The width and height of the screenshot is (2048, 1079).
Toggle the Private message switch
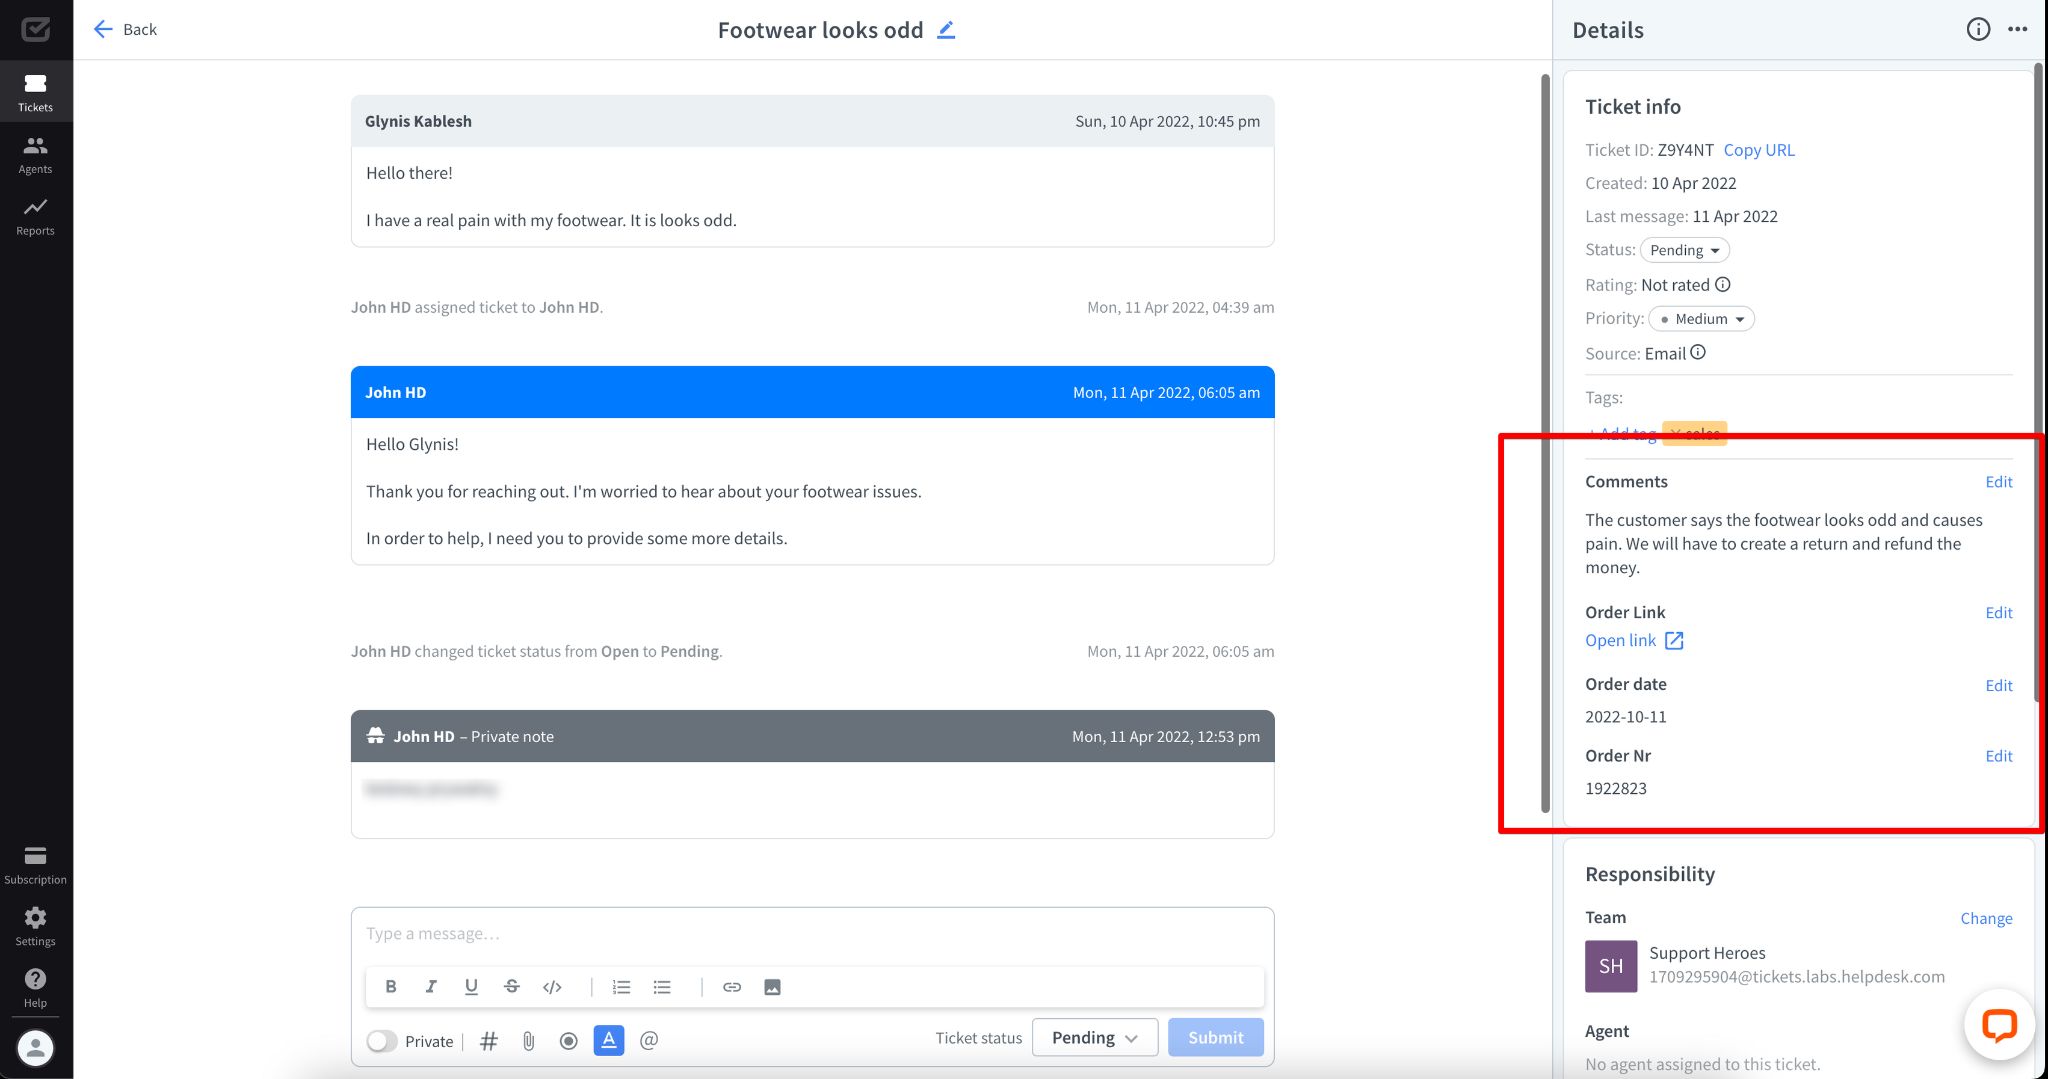pos(381,1041)
